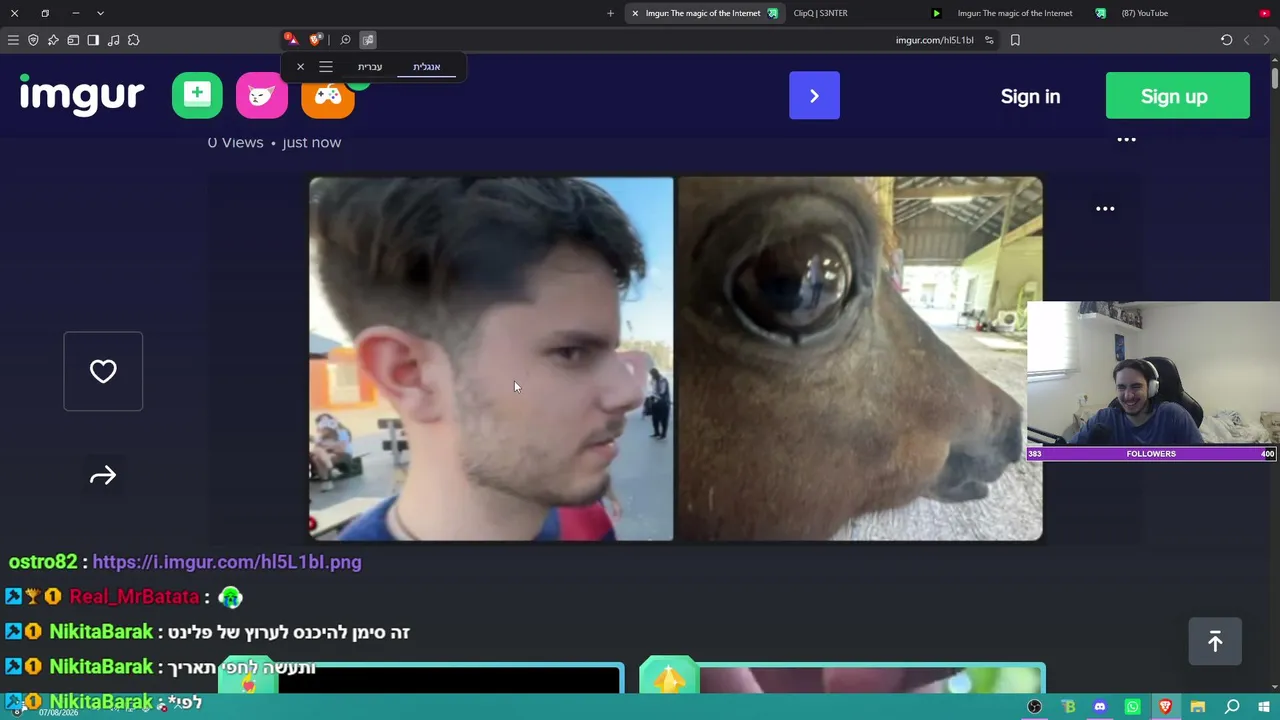Open the post options three-dot menu
The image size is (1280, 720).
[1126, 140]
